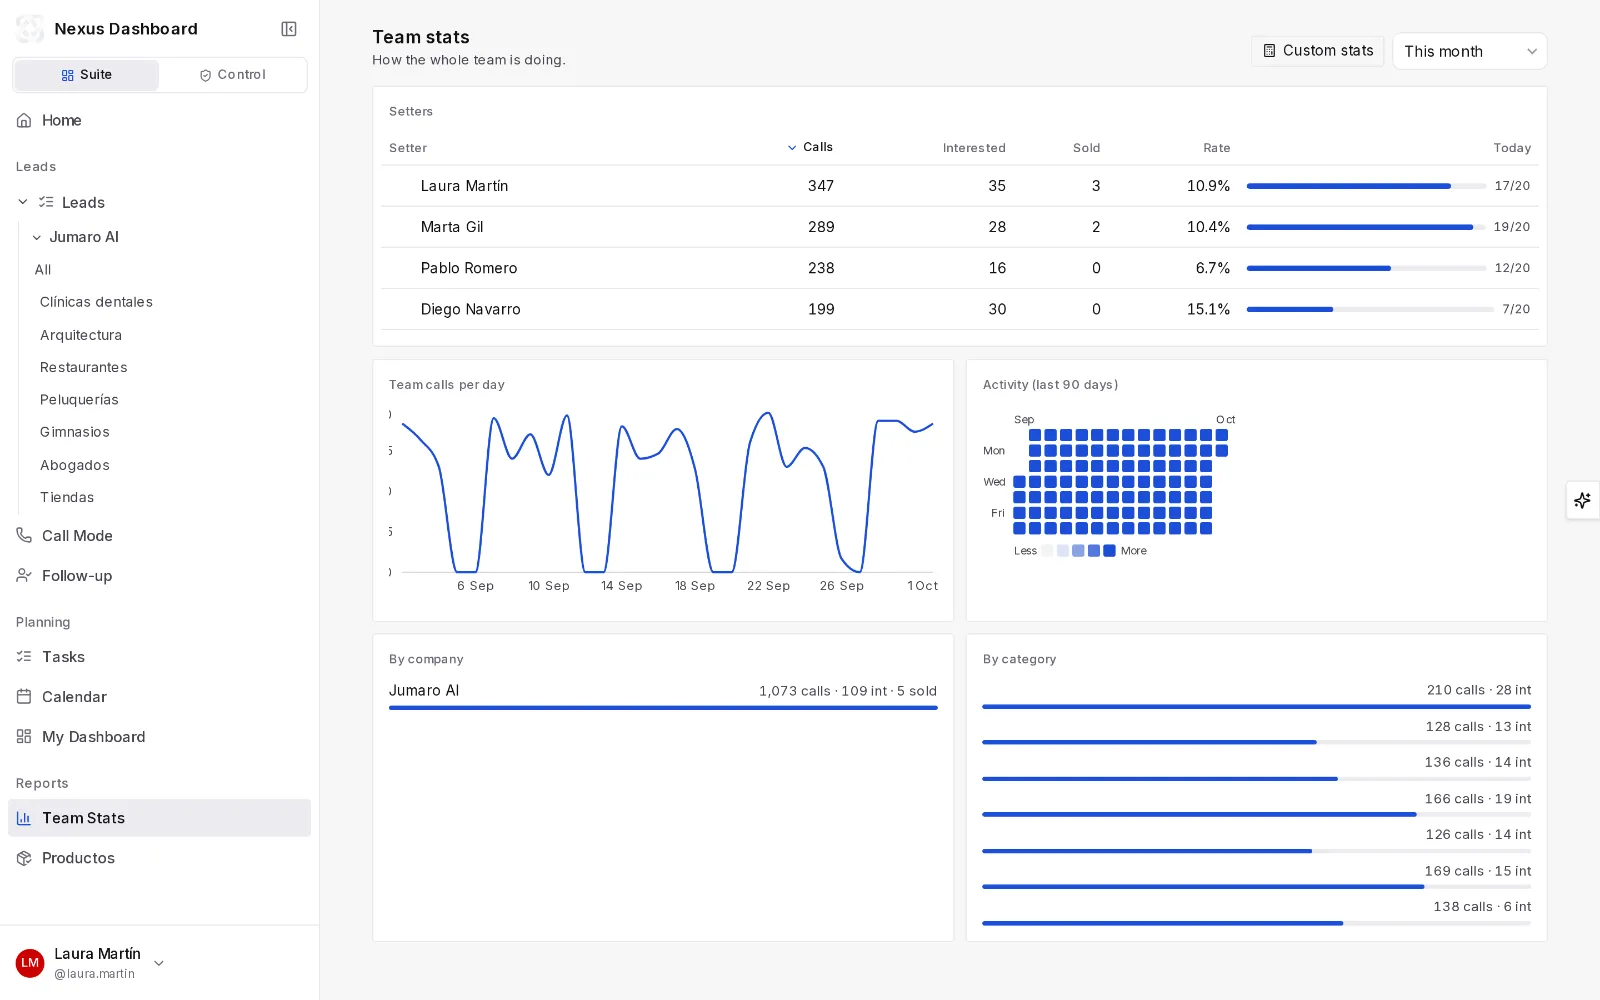Viewport: 1600px width, 1000px height.
Task: Open My Dashboard
Action: point(160,737)
